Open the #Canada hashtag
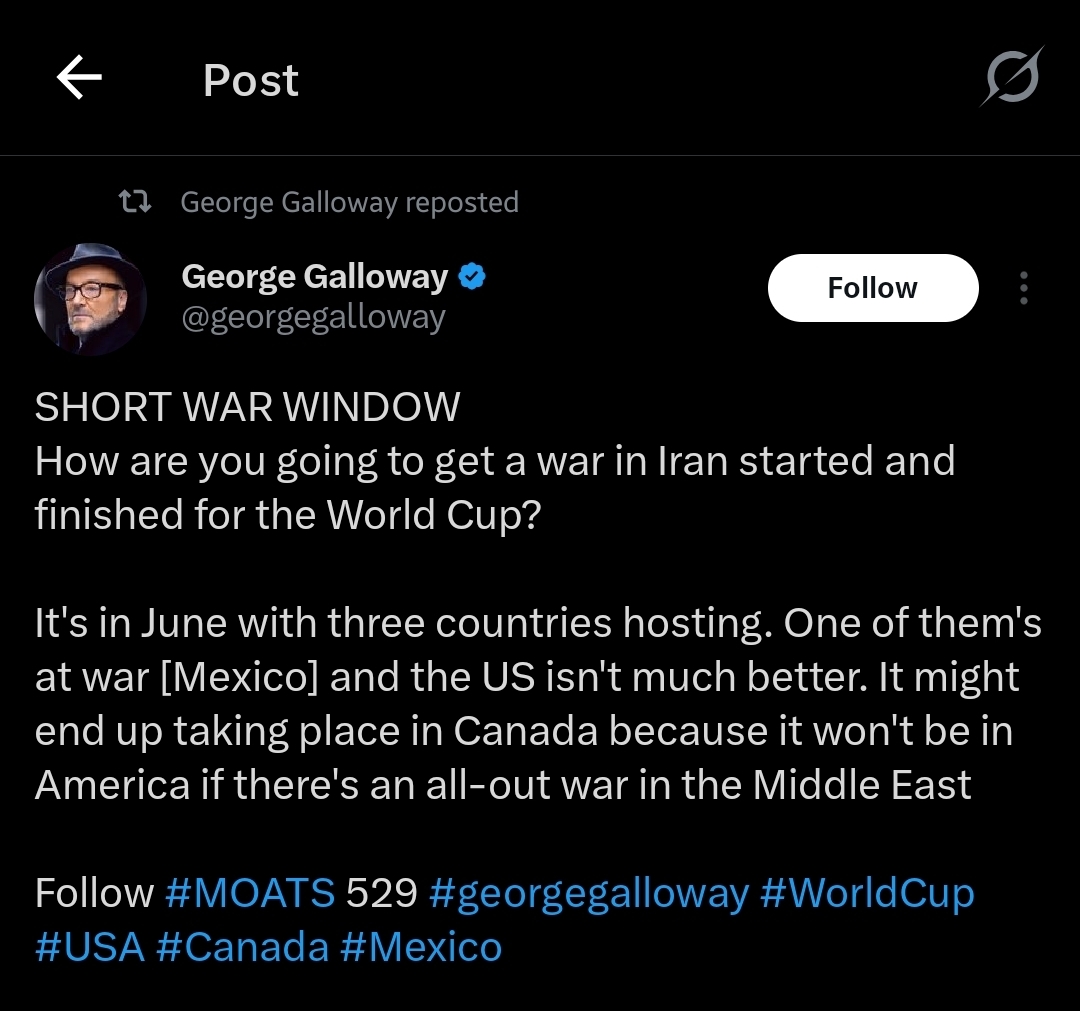The width and height of the screenshot is (1080, 1011). [x=242, y=946]
